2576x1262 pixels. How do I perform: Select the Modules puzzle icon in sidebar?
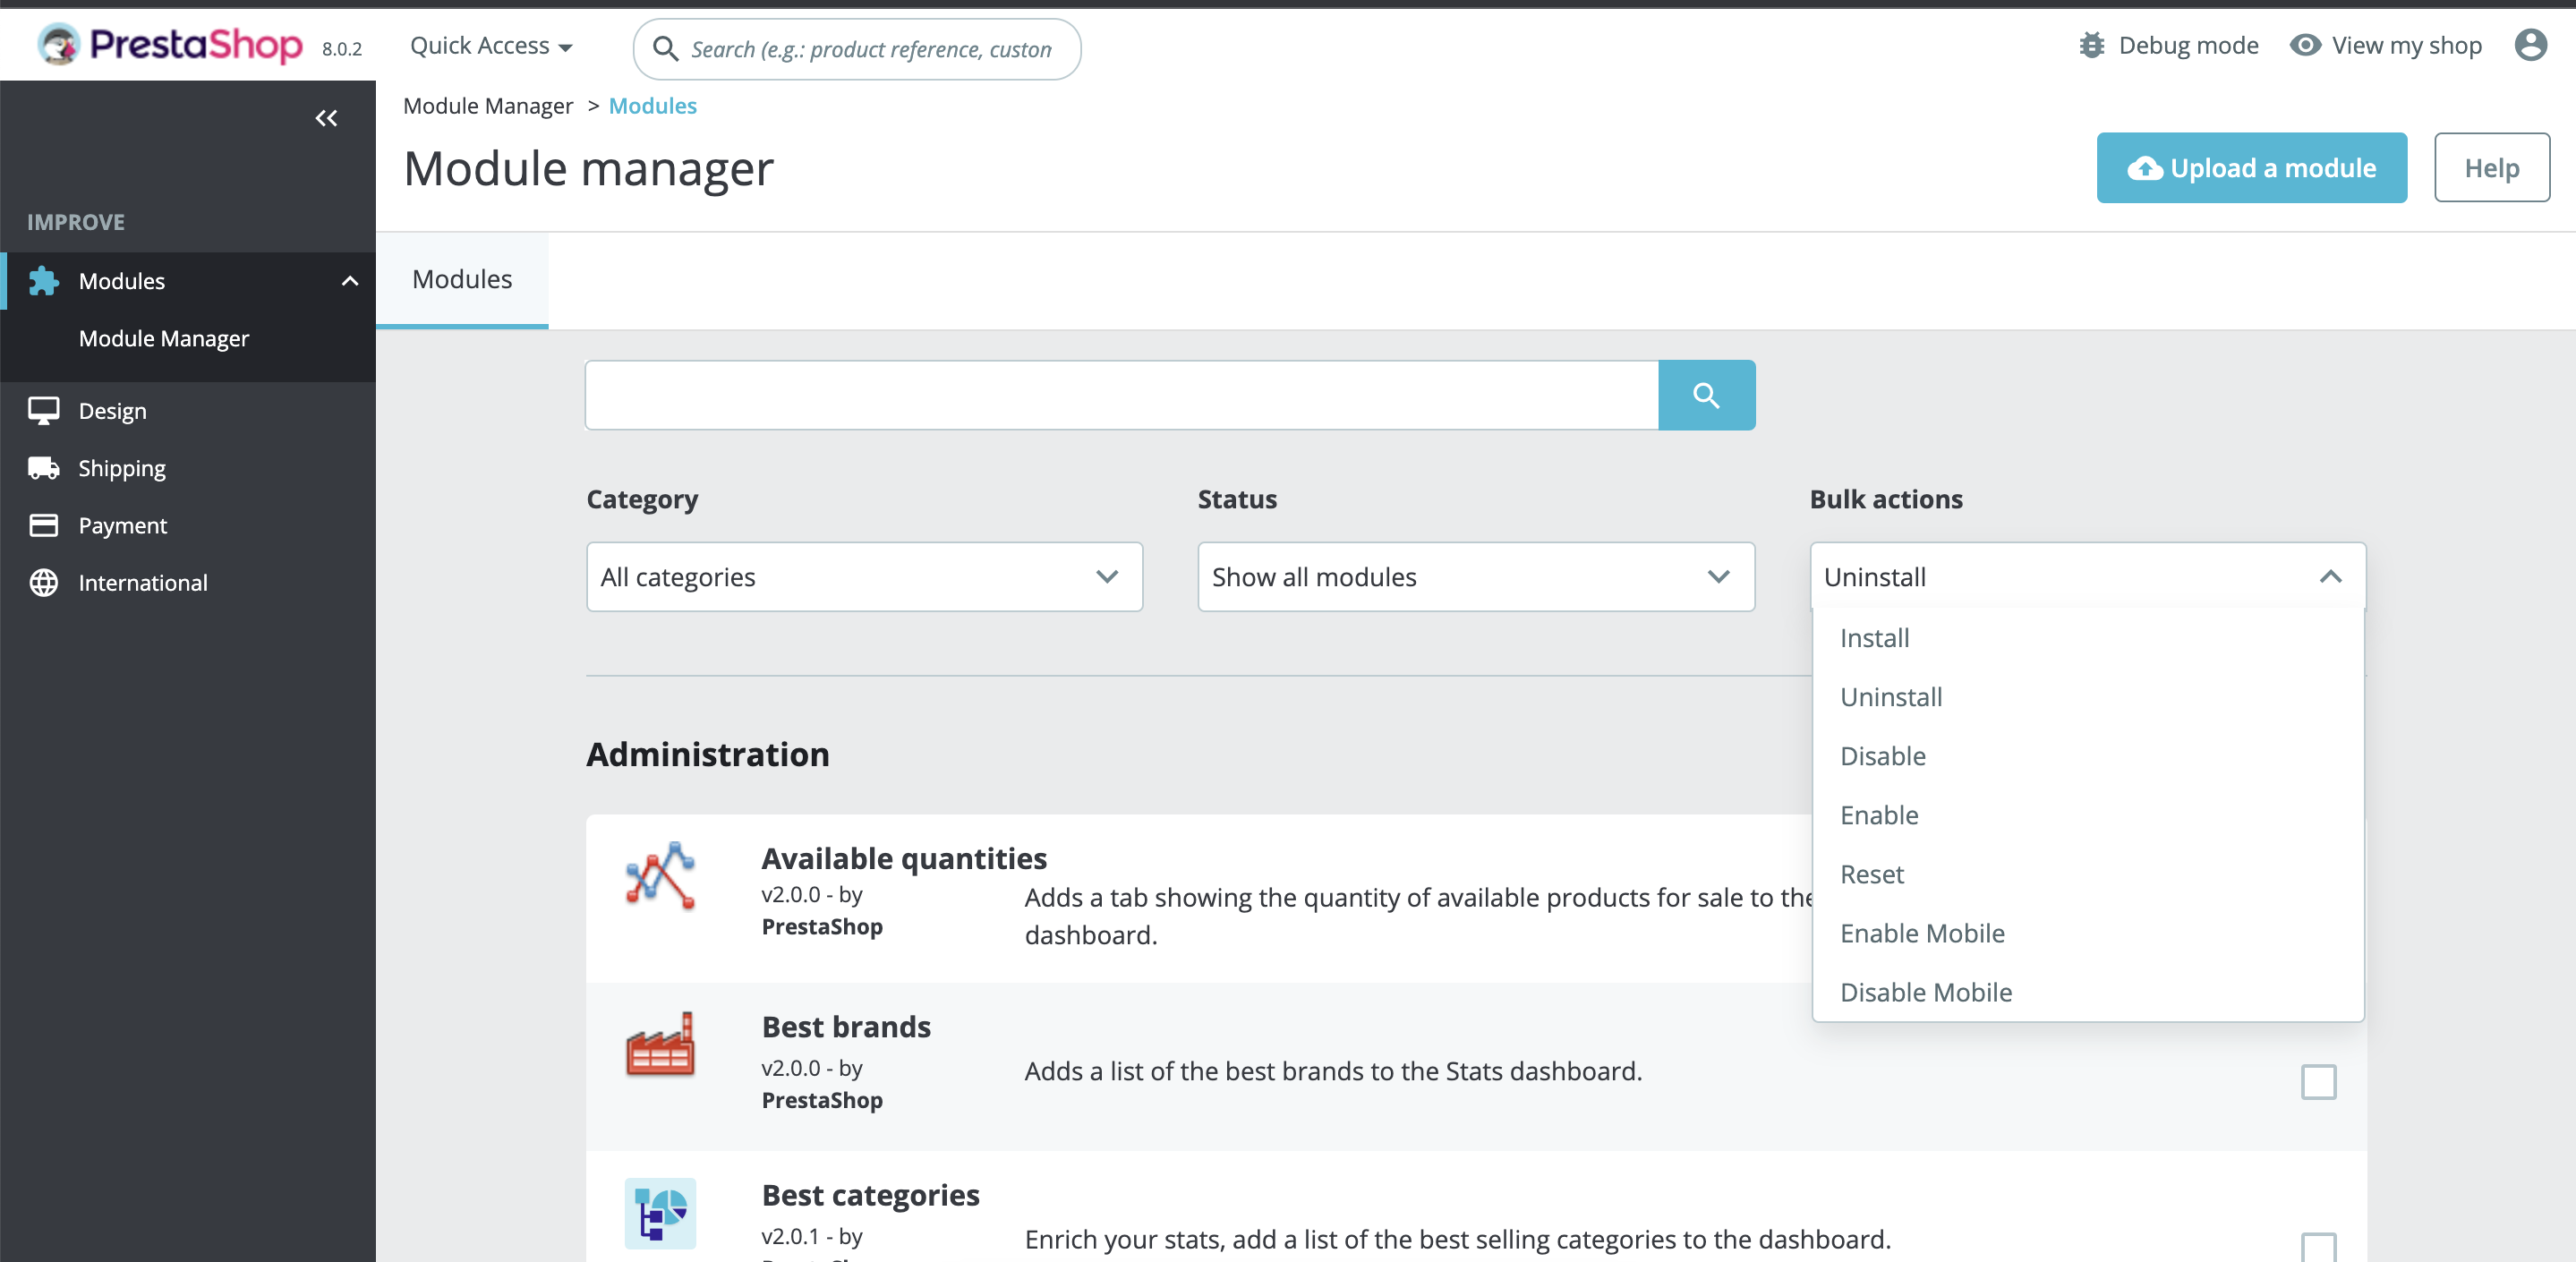click(44, 281)
